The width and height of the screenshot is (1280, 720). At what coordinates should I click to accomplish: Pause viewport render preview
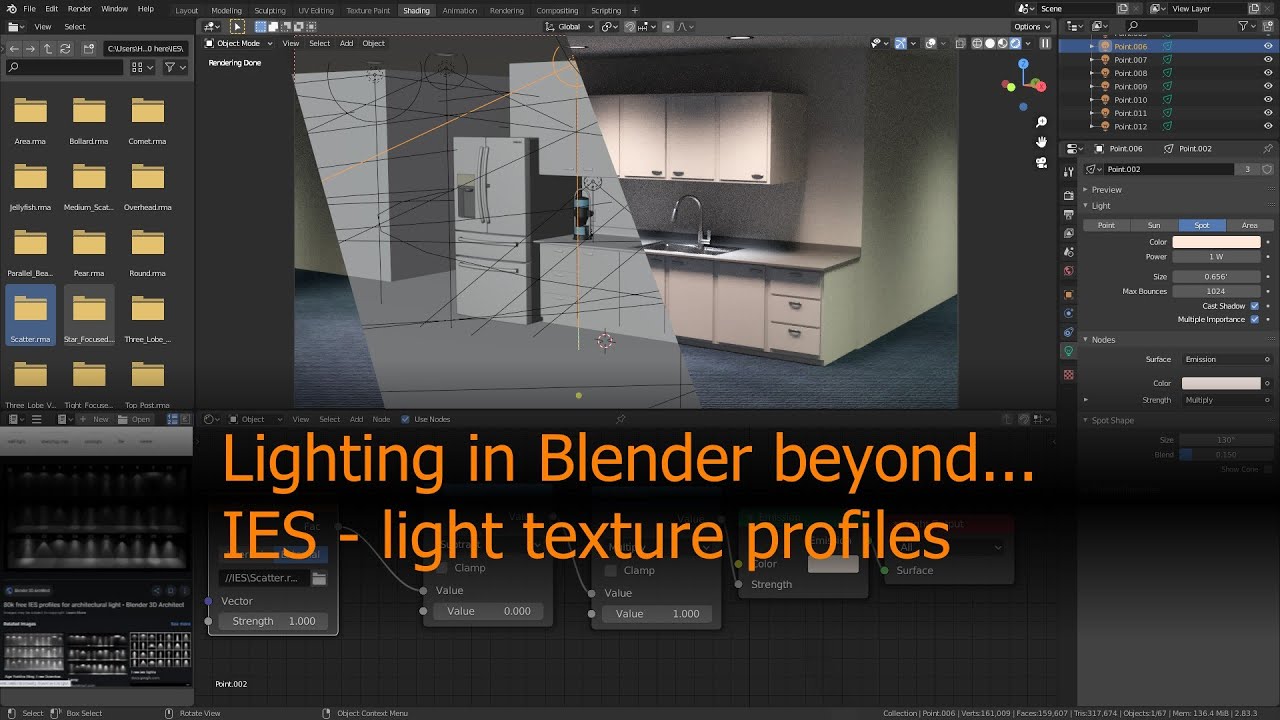point(1045,44)
